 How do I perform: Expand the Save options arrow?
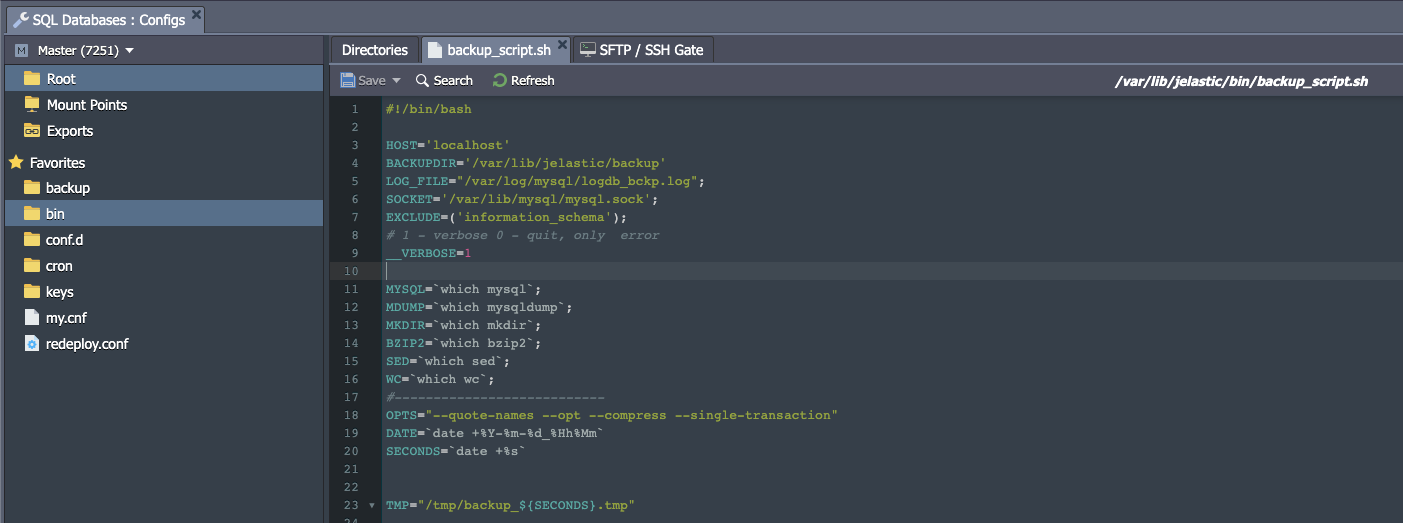396,81
